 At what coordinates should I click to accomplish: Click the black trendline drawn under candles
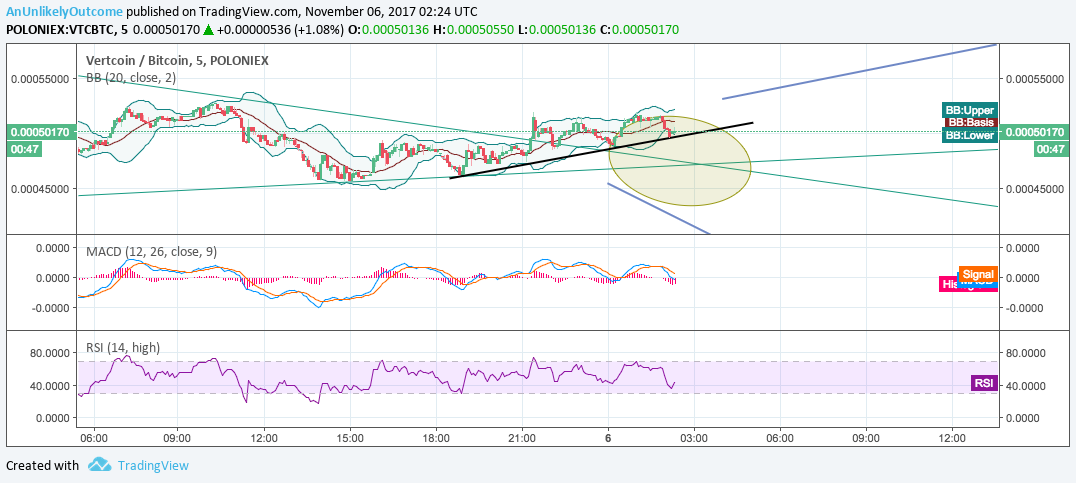point(601,150)
